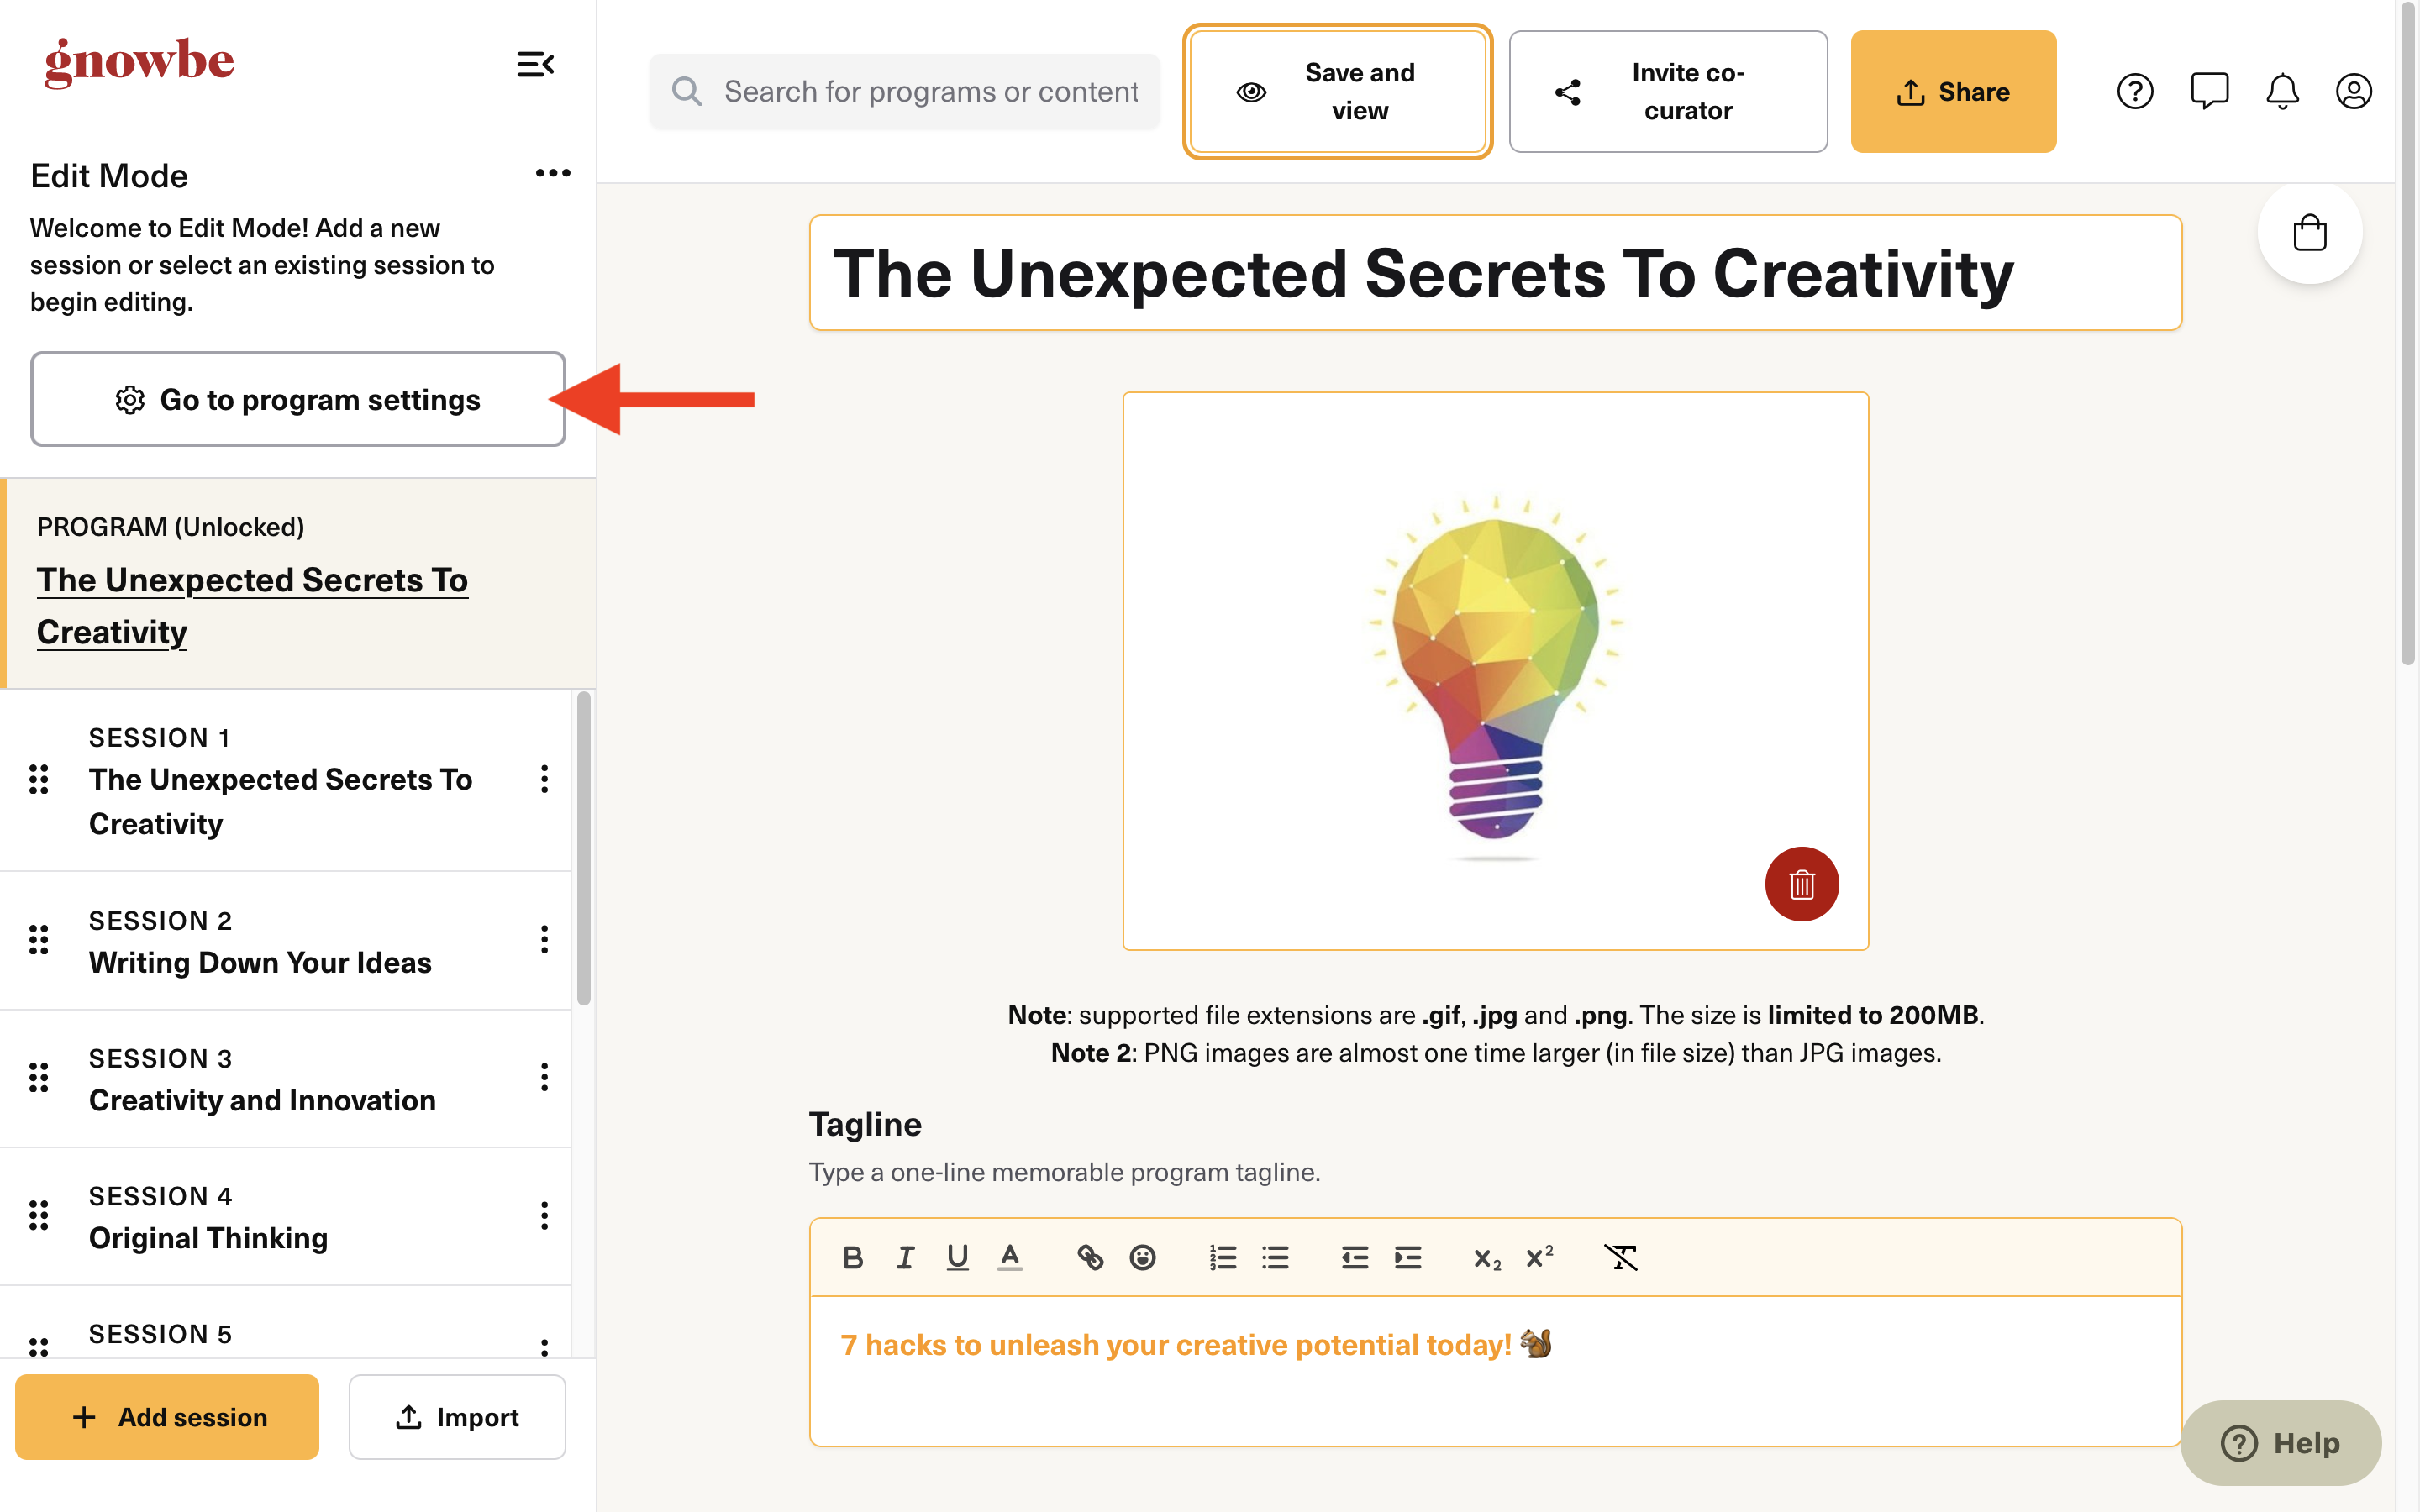Image resolution: width=2420 pixels, height=1512 pixels.
Task: Click the Session 4 drag handle
Action: coord(39,1215)
